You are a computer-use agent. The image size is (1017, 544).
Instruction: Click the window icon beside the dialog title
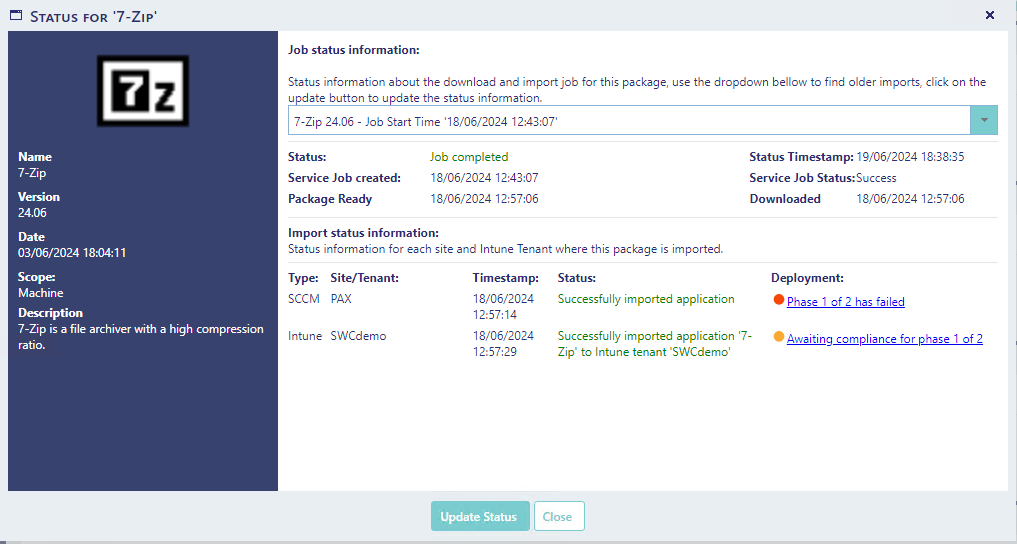tap(16, 15)
